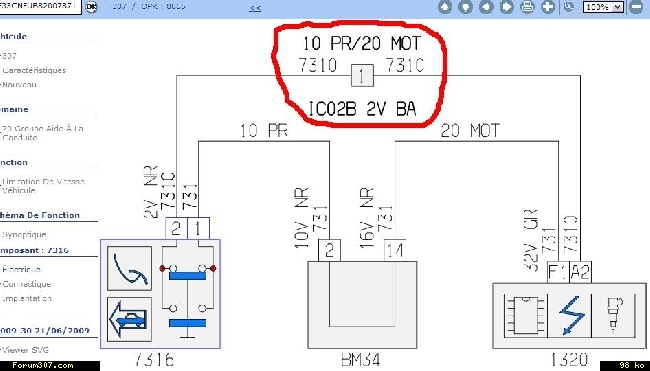
Task: Click the << collapse link in header
Action: (255, 7)
